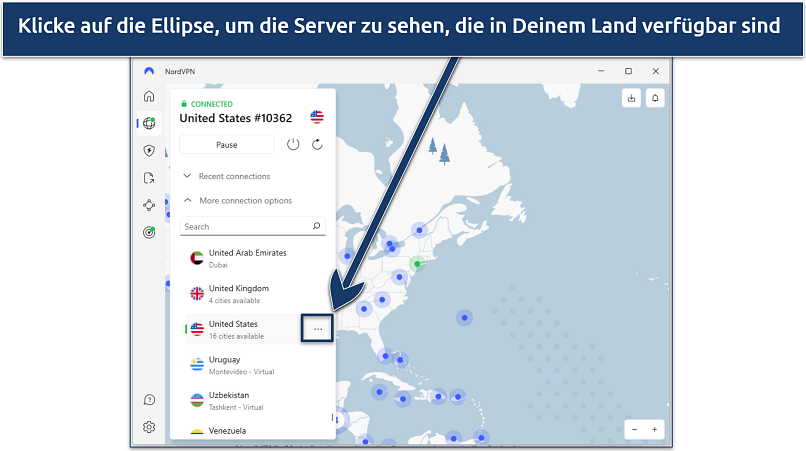
Task: Click the notifications bell icon
Action: coord(657,98)
